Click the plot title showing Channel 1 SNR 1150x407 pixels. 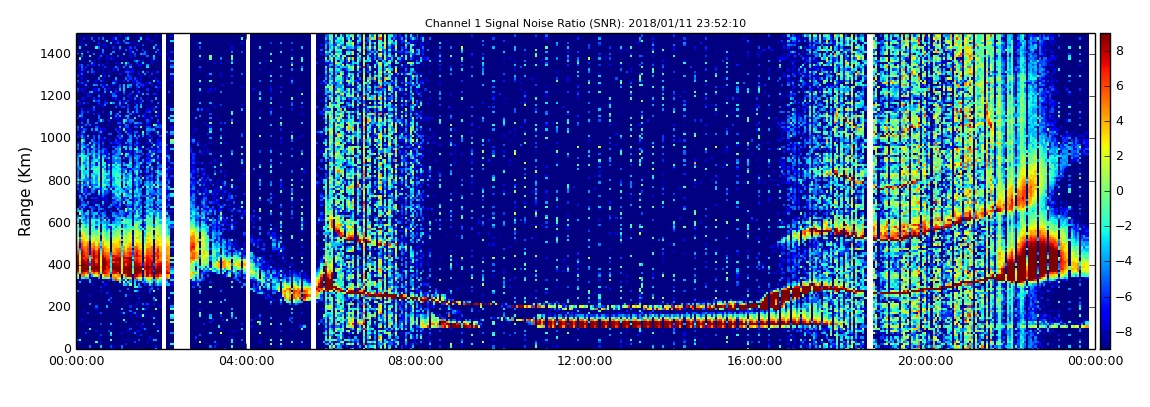(x=585, y=23)
